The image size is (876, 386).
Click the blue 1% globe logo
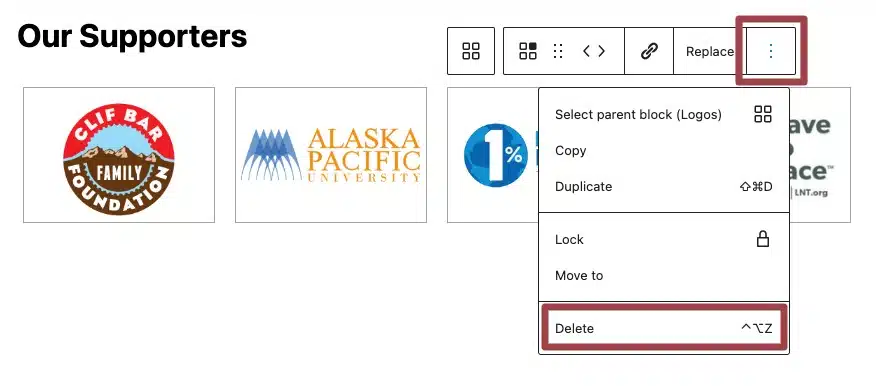496,155
